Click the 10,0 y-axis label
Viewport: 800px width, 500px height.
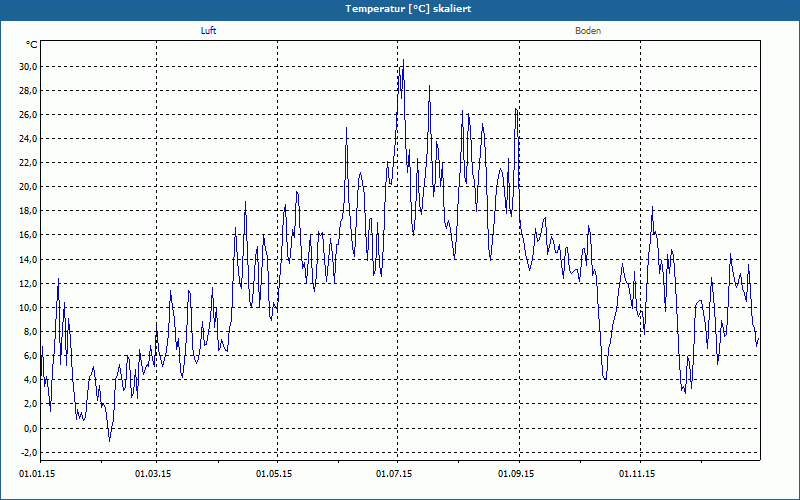click(28, 307)
